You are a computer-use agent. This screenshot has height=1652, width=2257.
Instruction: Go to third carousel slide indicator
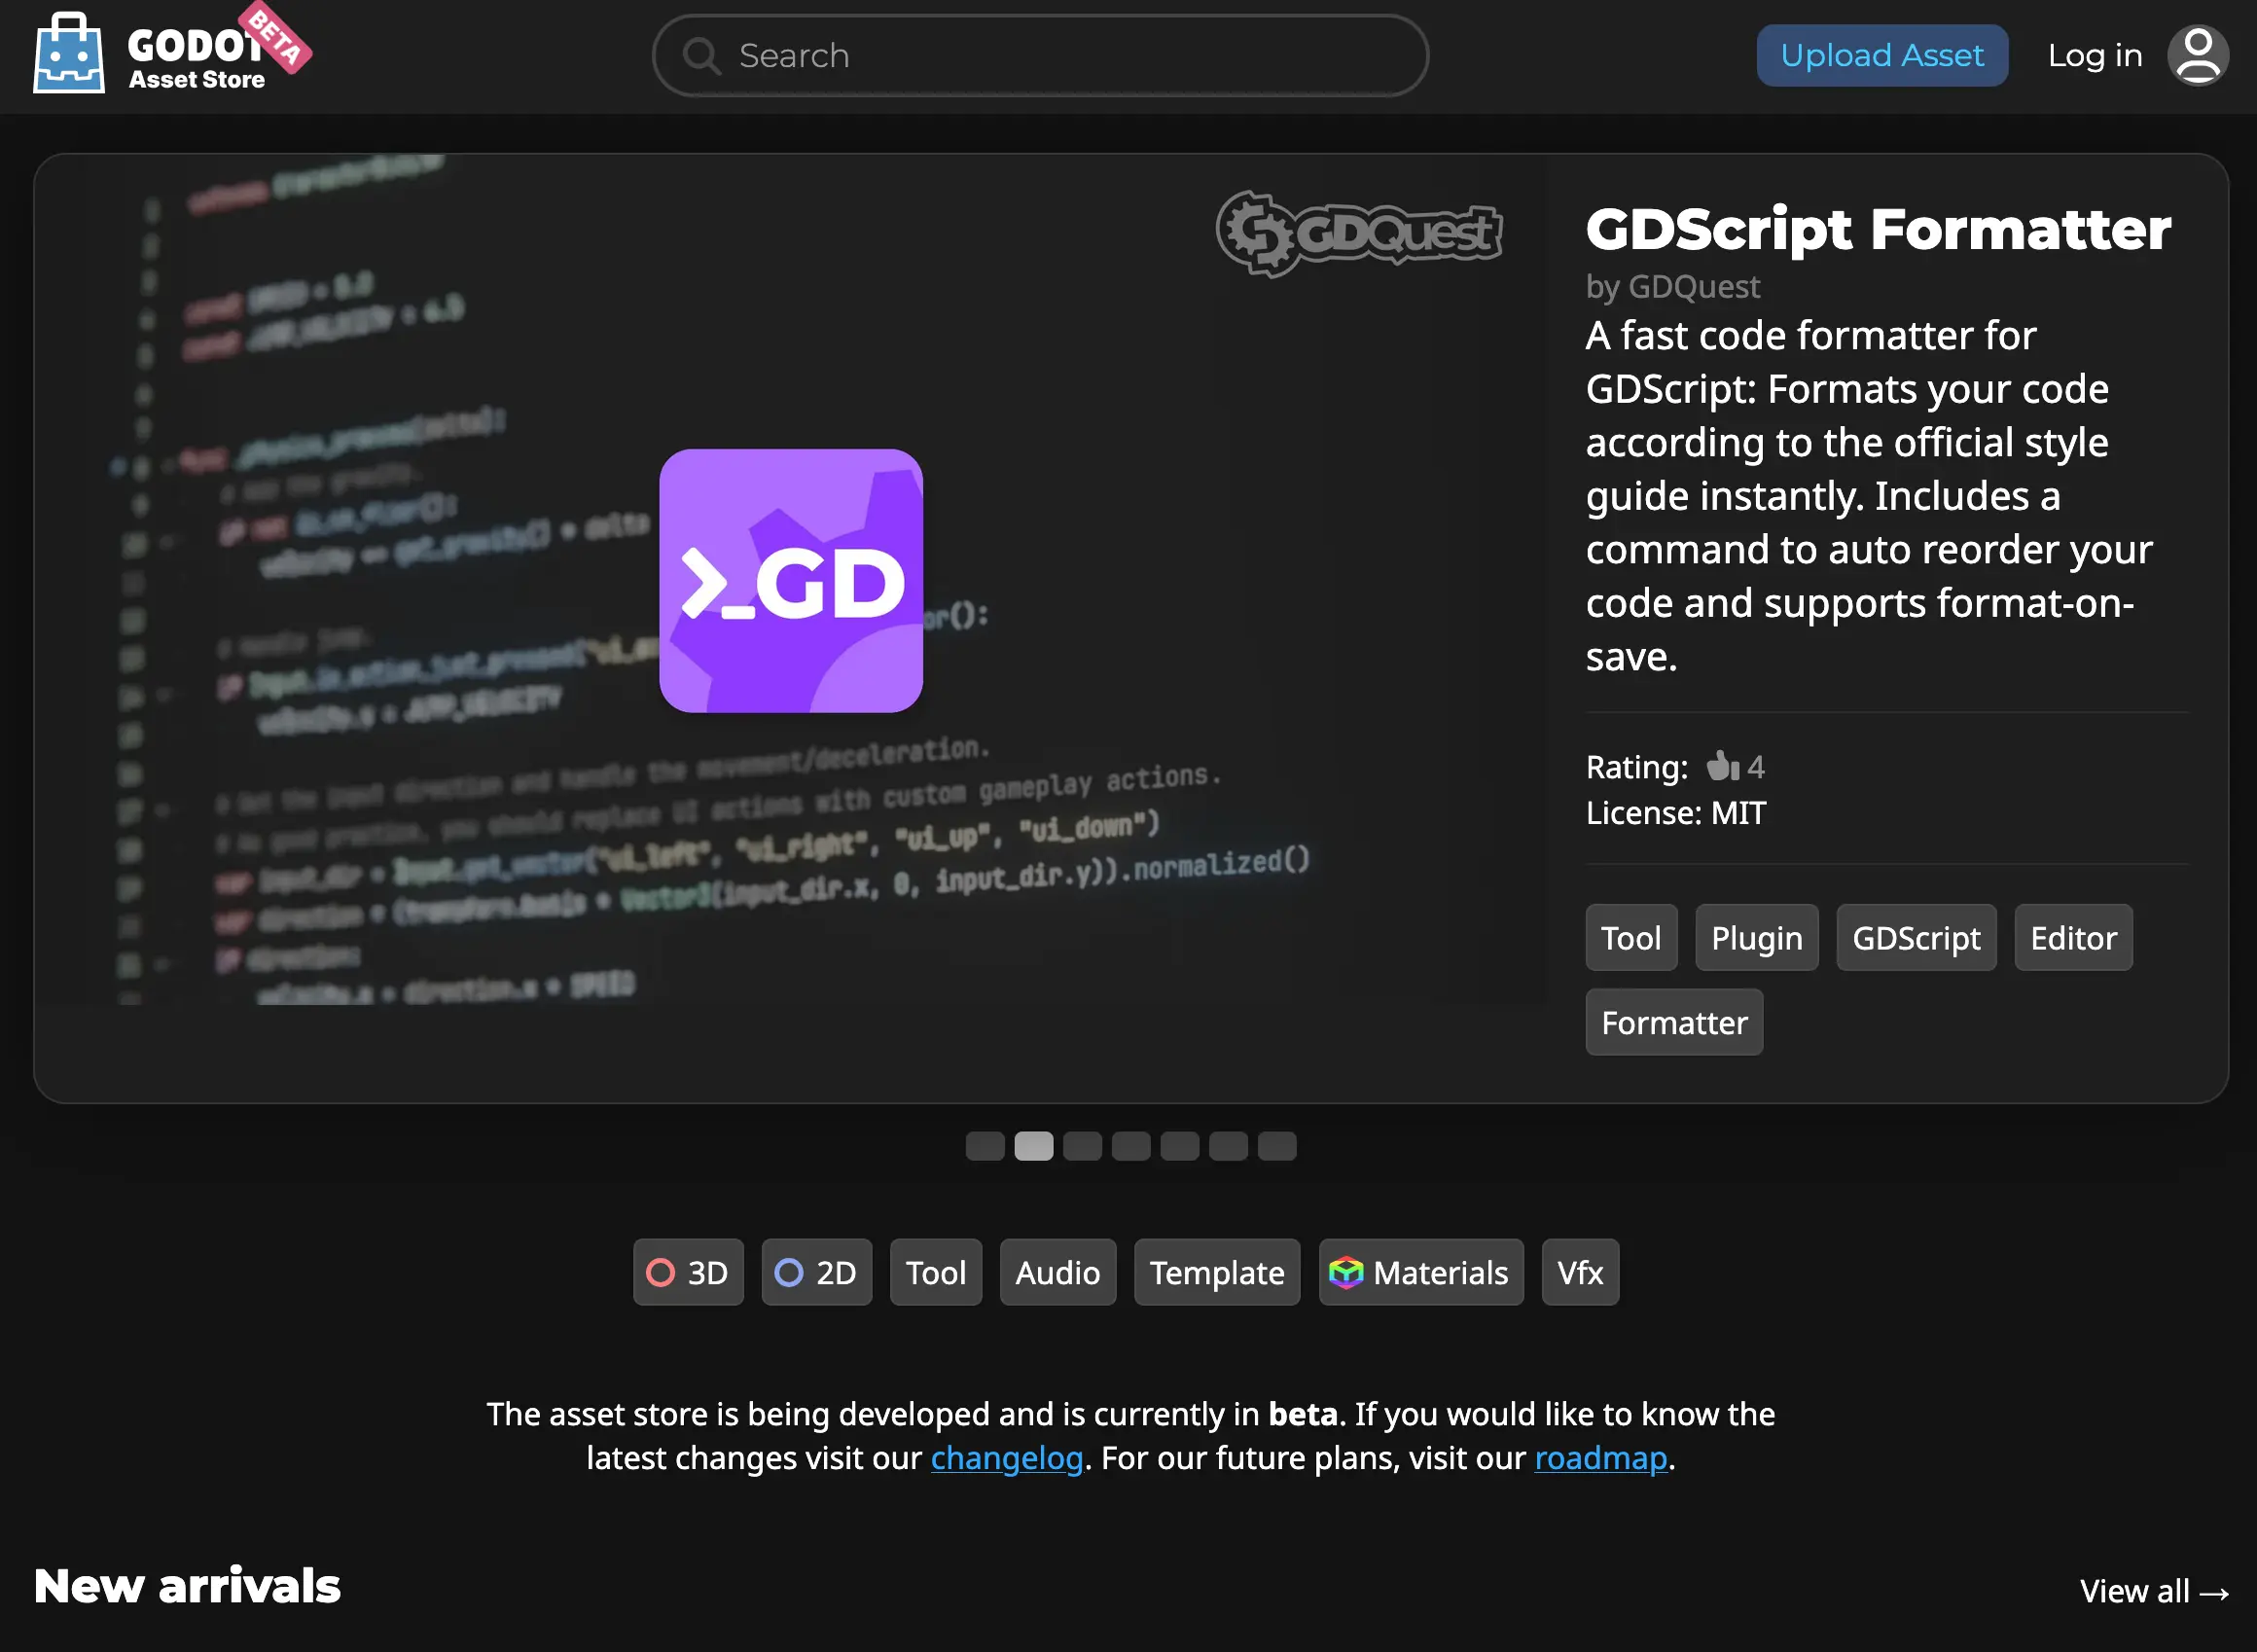pos(1082,1146)
